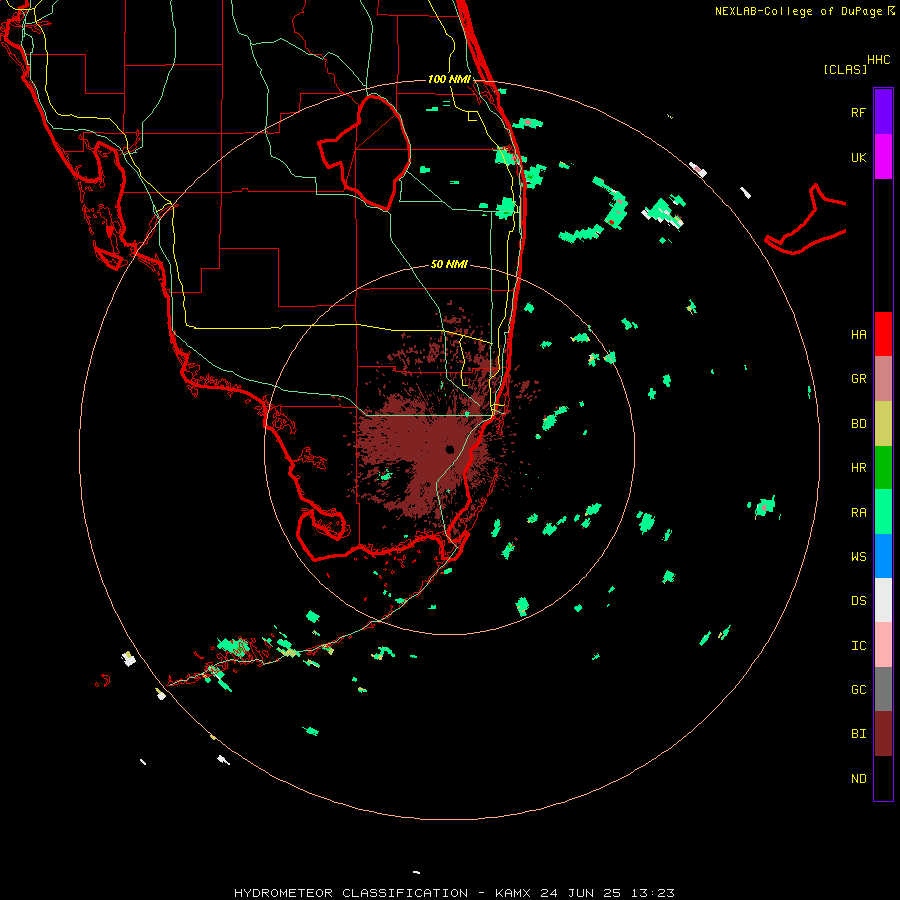This screenshot has height=900, width=900.
Task: Click the BI brown legend swatch
Action: pyautogui.click(x=883, y=734)
